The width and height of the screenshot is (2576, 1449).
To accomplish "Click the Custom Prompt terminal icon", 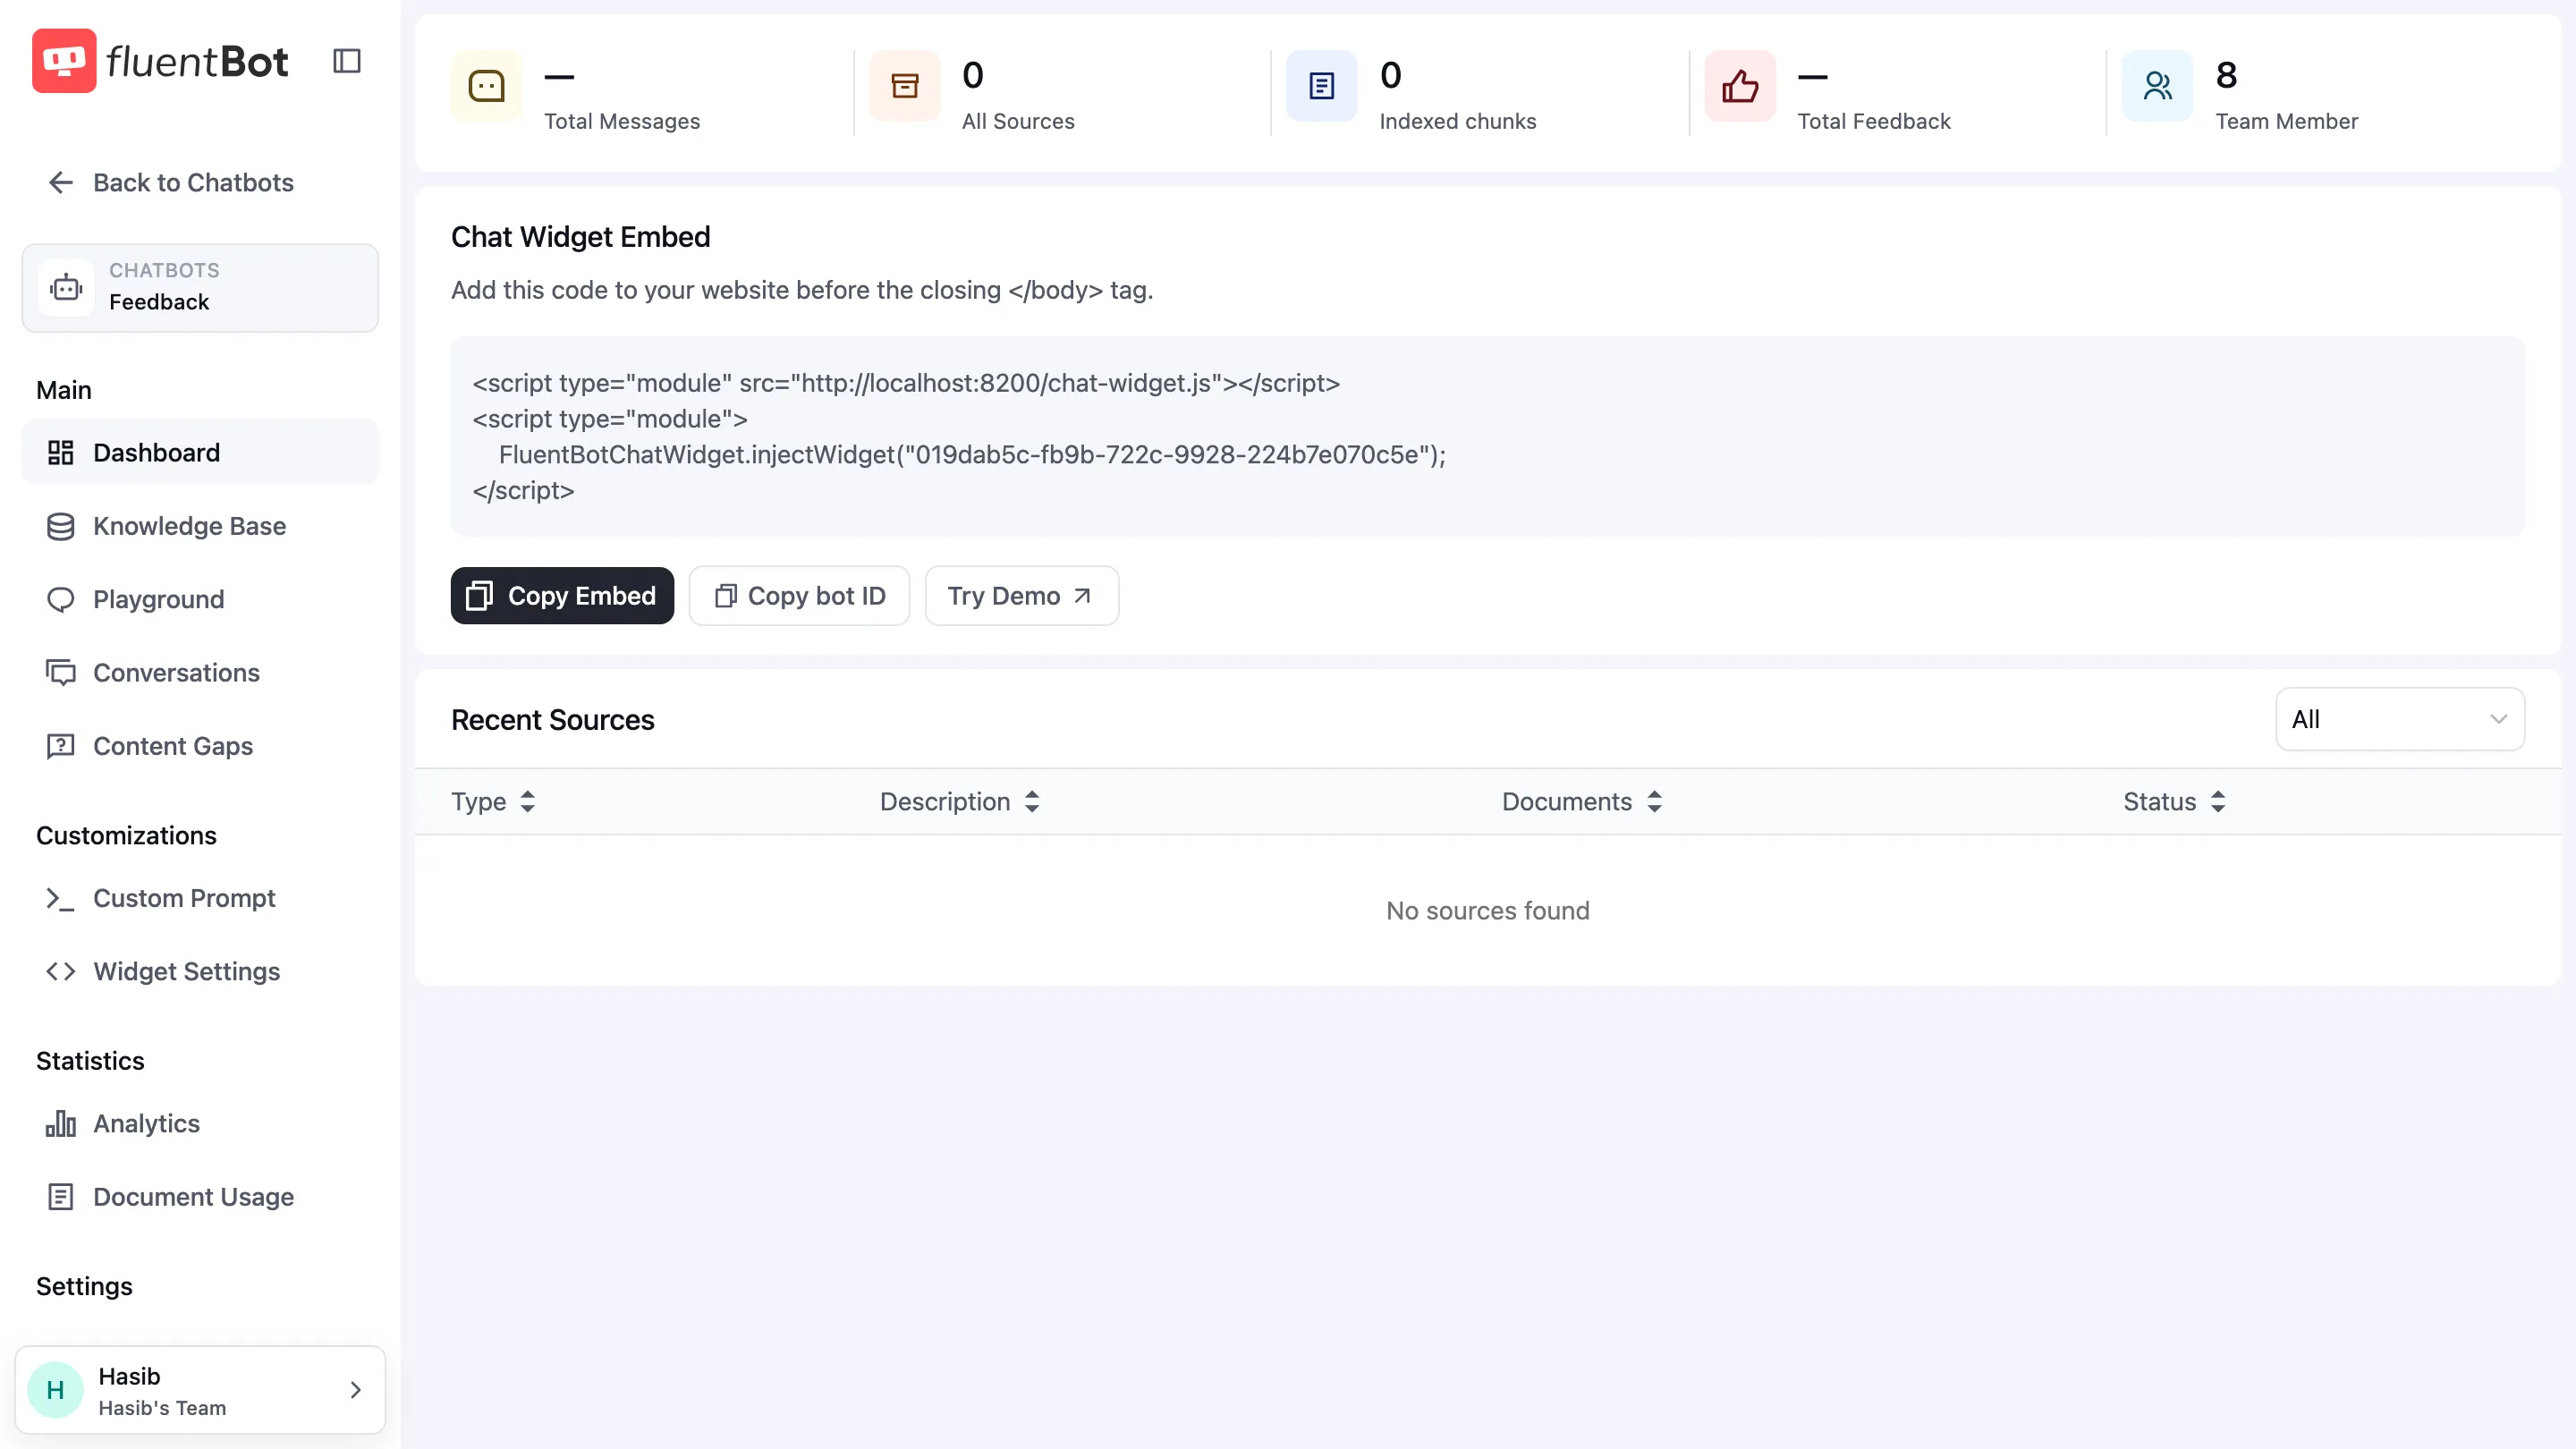I will coord(61,898).
